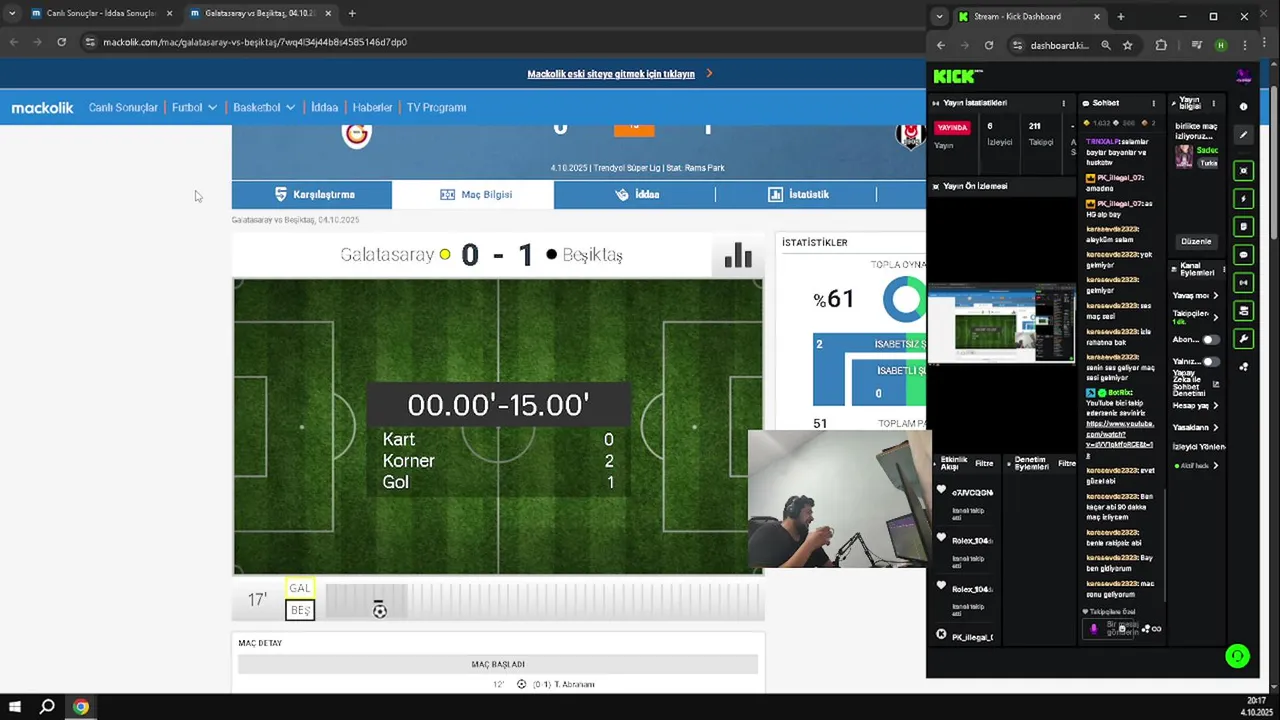Click the mackolik logo
Viewport: 1280px width, 720px height.
pos(42,107)
